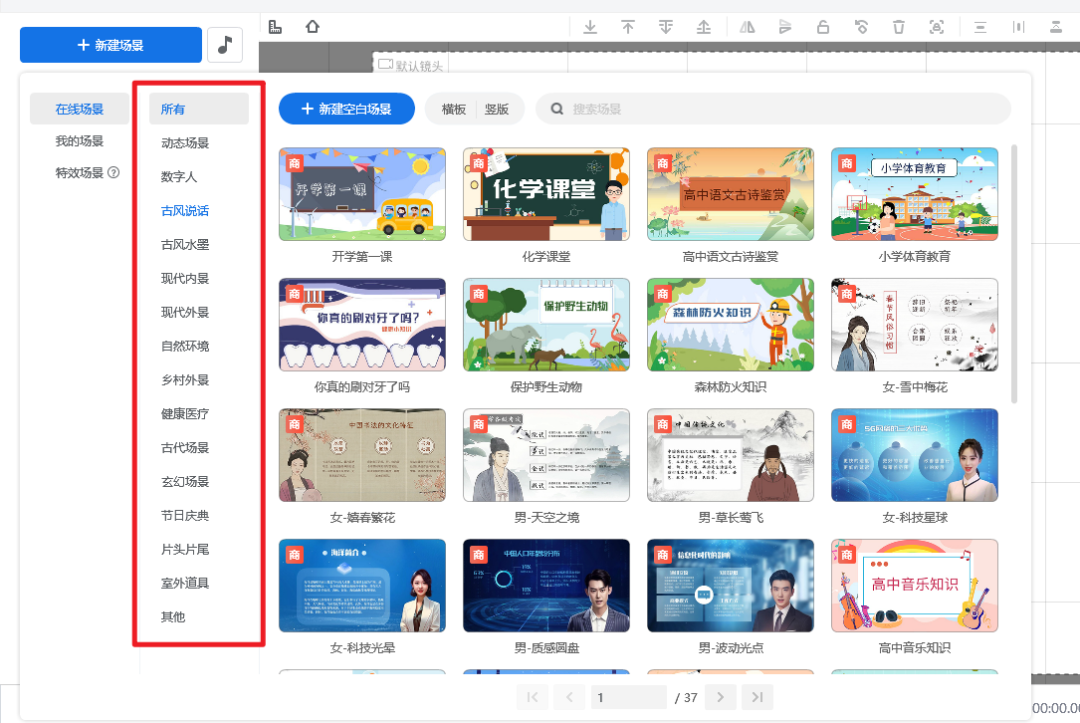Toggle the ruler icon in toolbar
Screen dimensions: 1080x723
point(275,27)
